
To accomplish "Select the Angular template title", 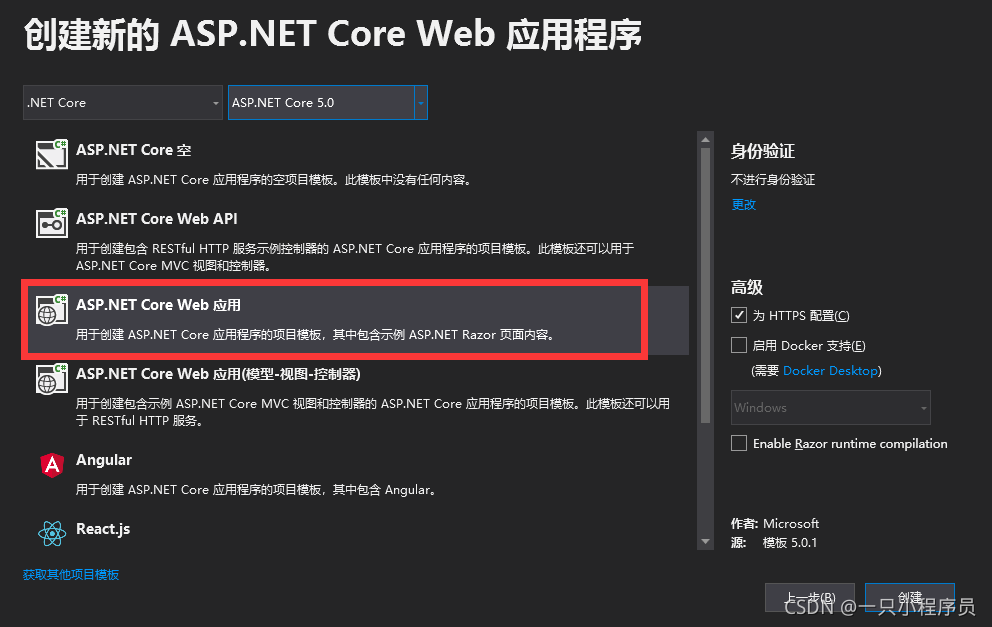I will (104, 460).
